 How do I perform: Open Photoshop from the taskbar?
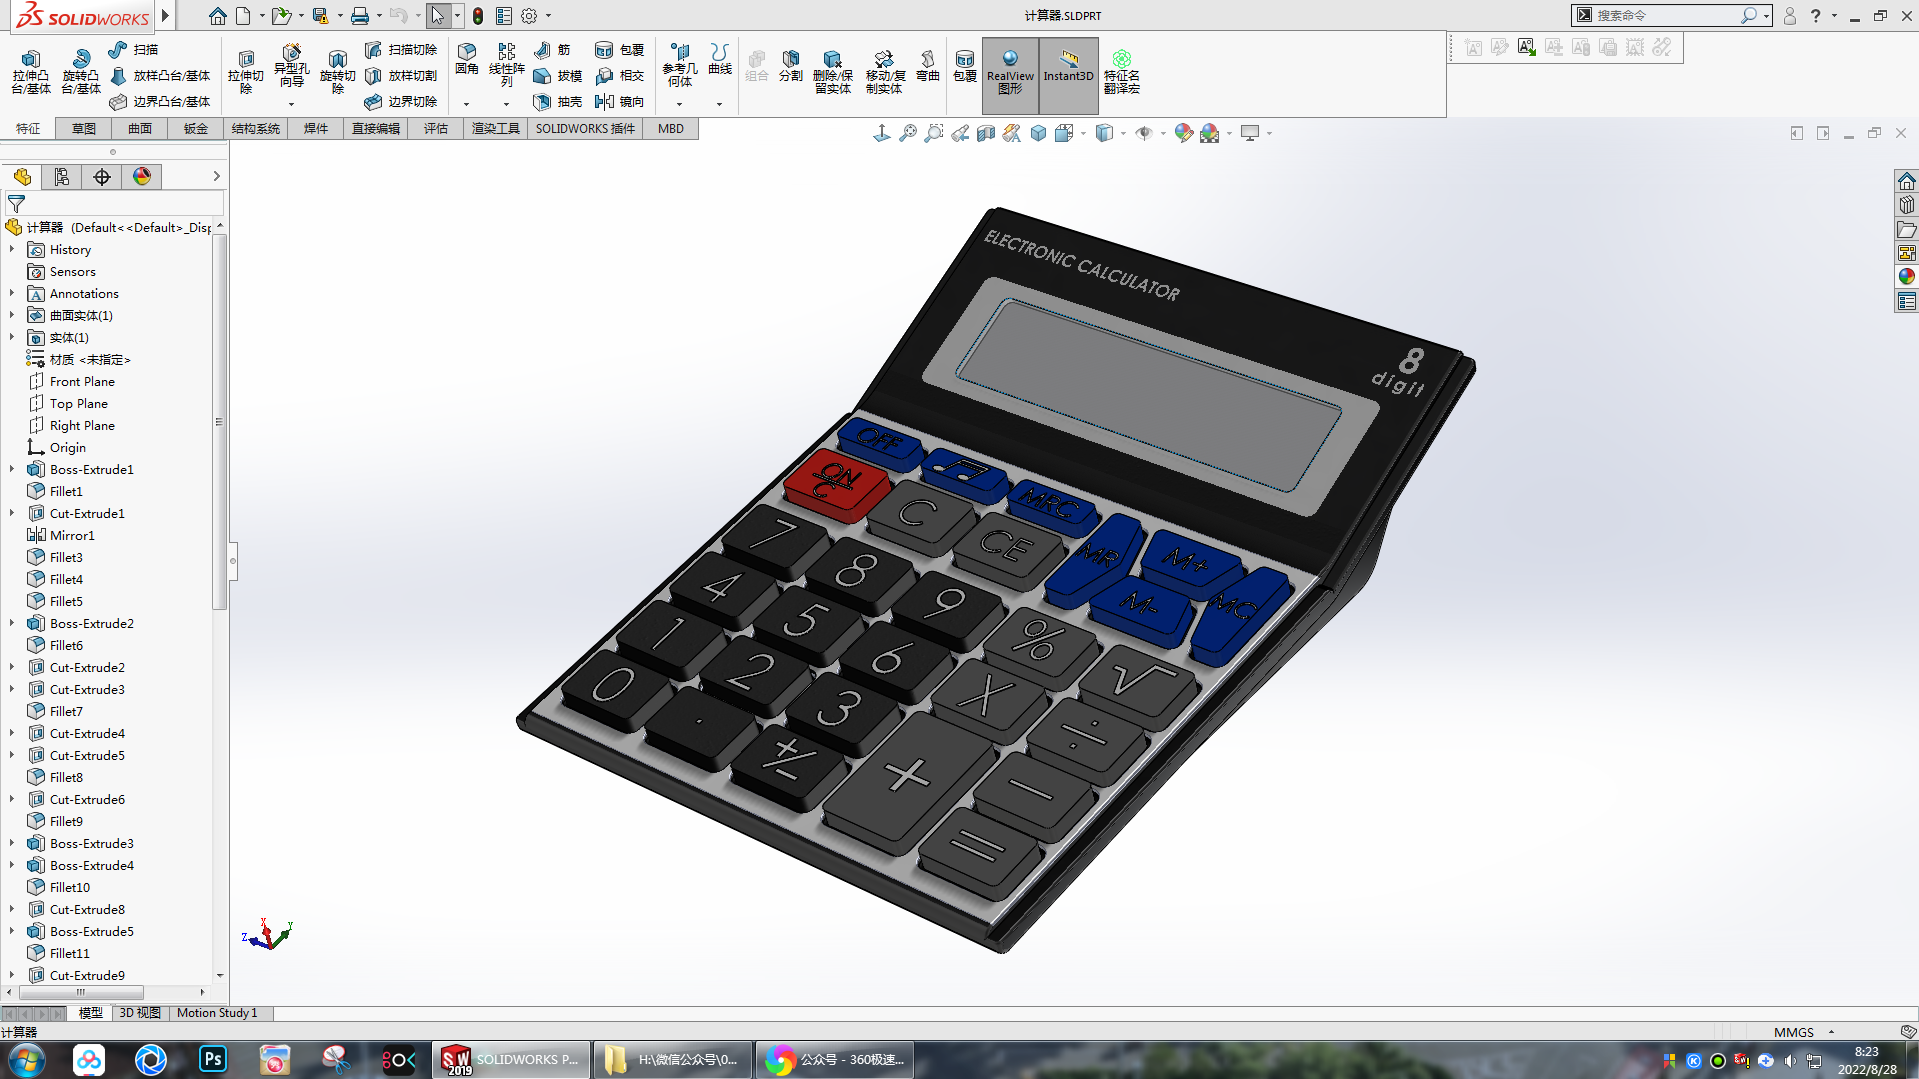(213, 1059)
